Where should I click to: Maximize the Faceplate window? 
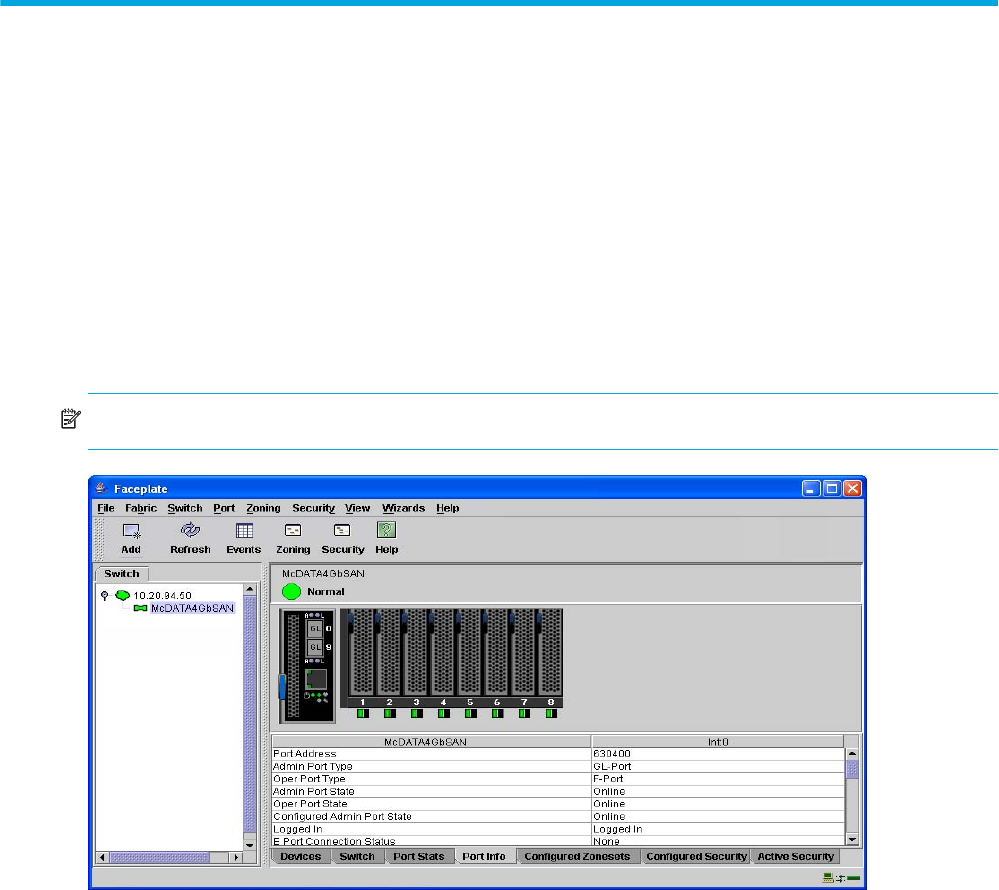click(831, 489)
